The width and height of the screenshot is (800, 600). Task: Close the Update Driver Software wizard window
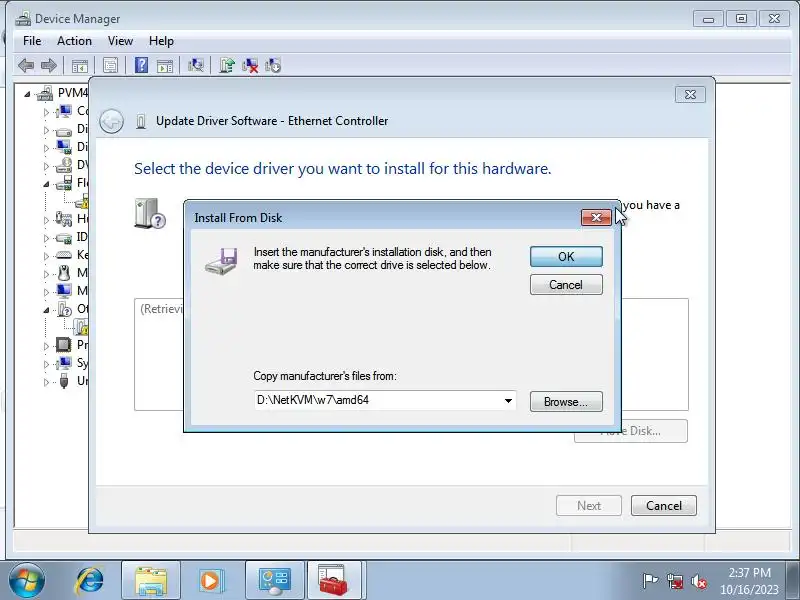click(x=690, y=94)
